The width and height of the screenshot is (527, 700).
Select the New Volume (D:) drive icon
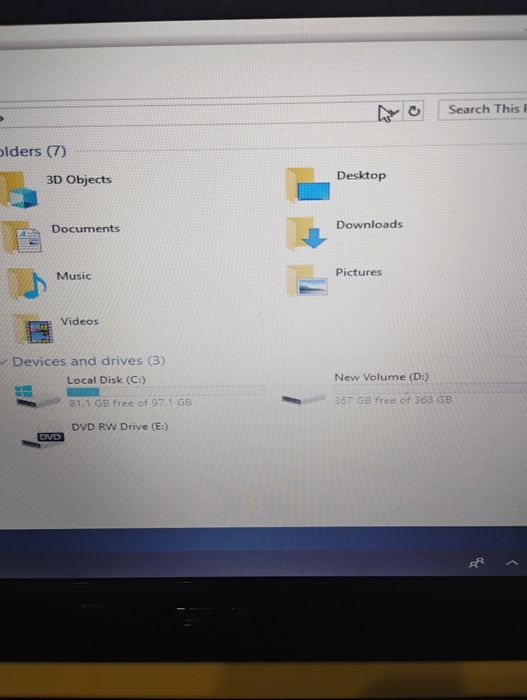pyautogui.click(x=303, y=397)
